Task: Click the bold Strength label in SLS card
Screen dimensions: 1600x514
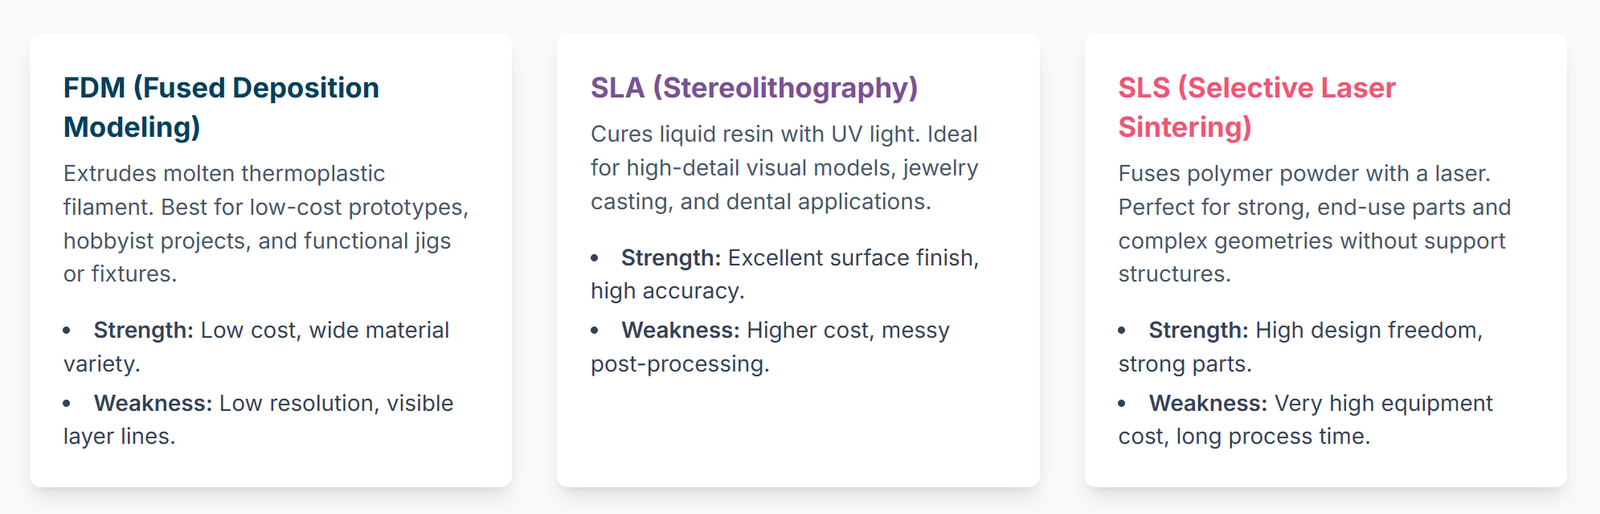Action: pyautogui.click(x=1198, y=330)
